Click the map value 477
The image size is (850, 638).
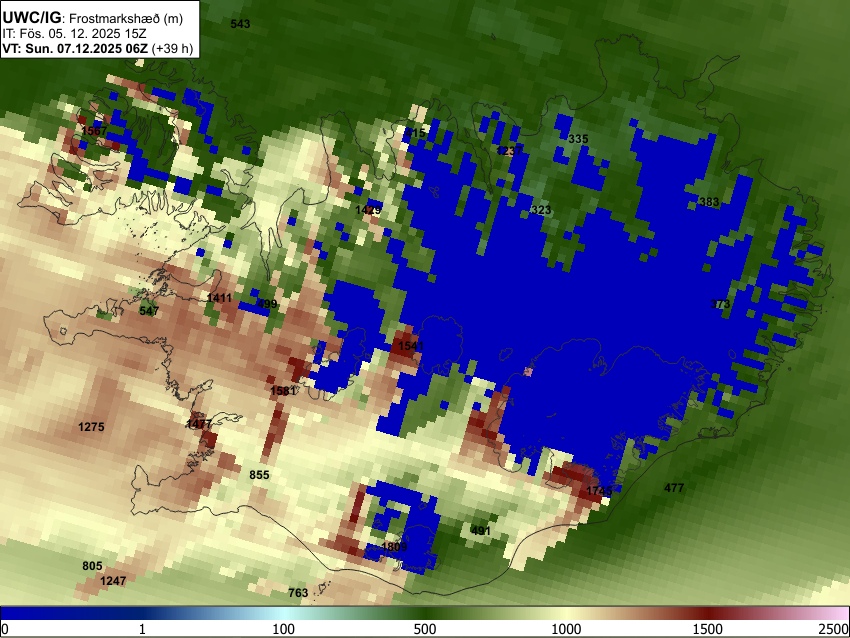pyautogui.click(x=674, y=488)
